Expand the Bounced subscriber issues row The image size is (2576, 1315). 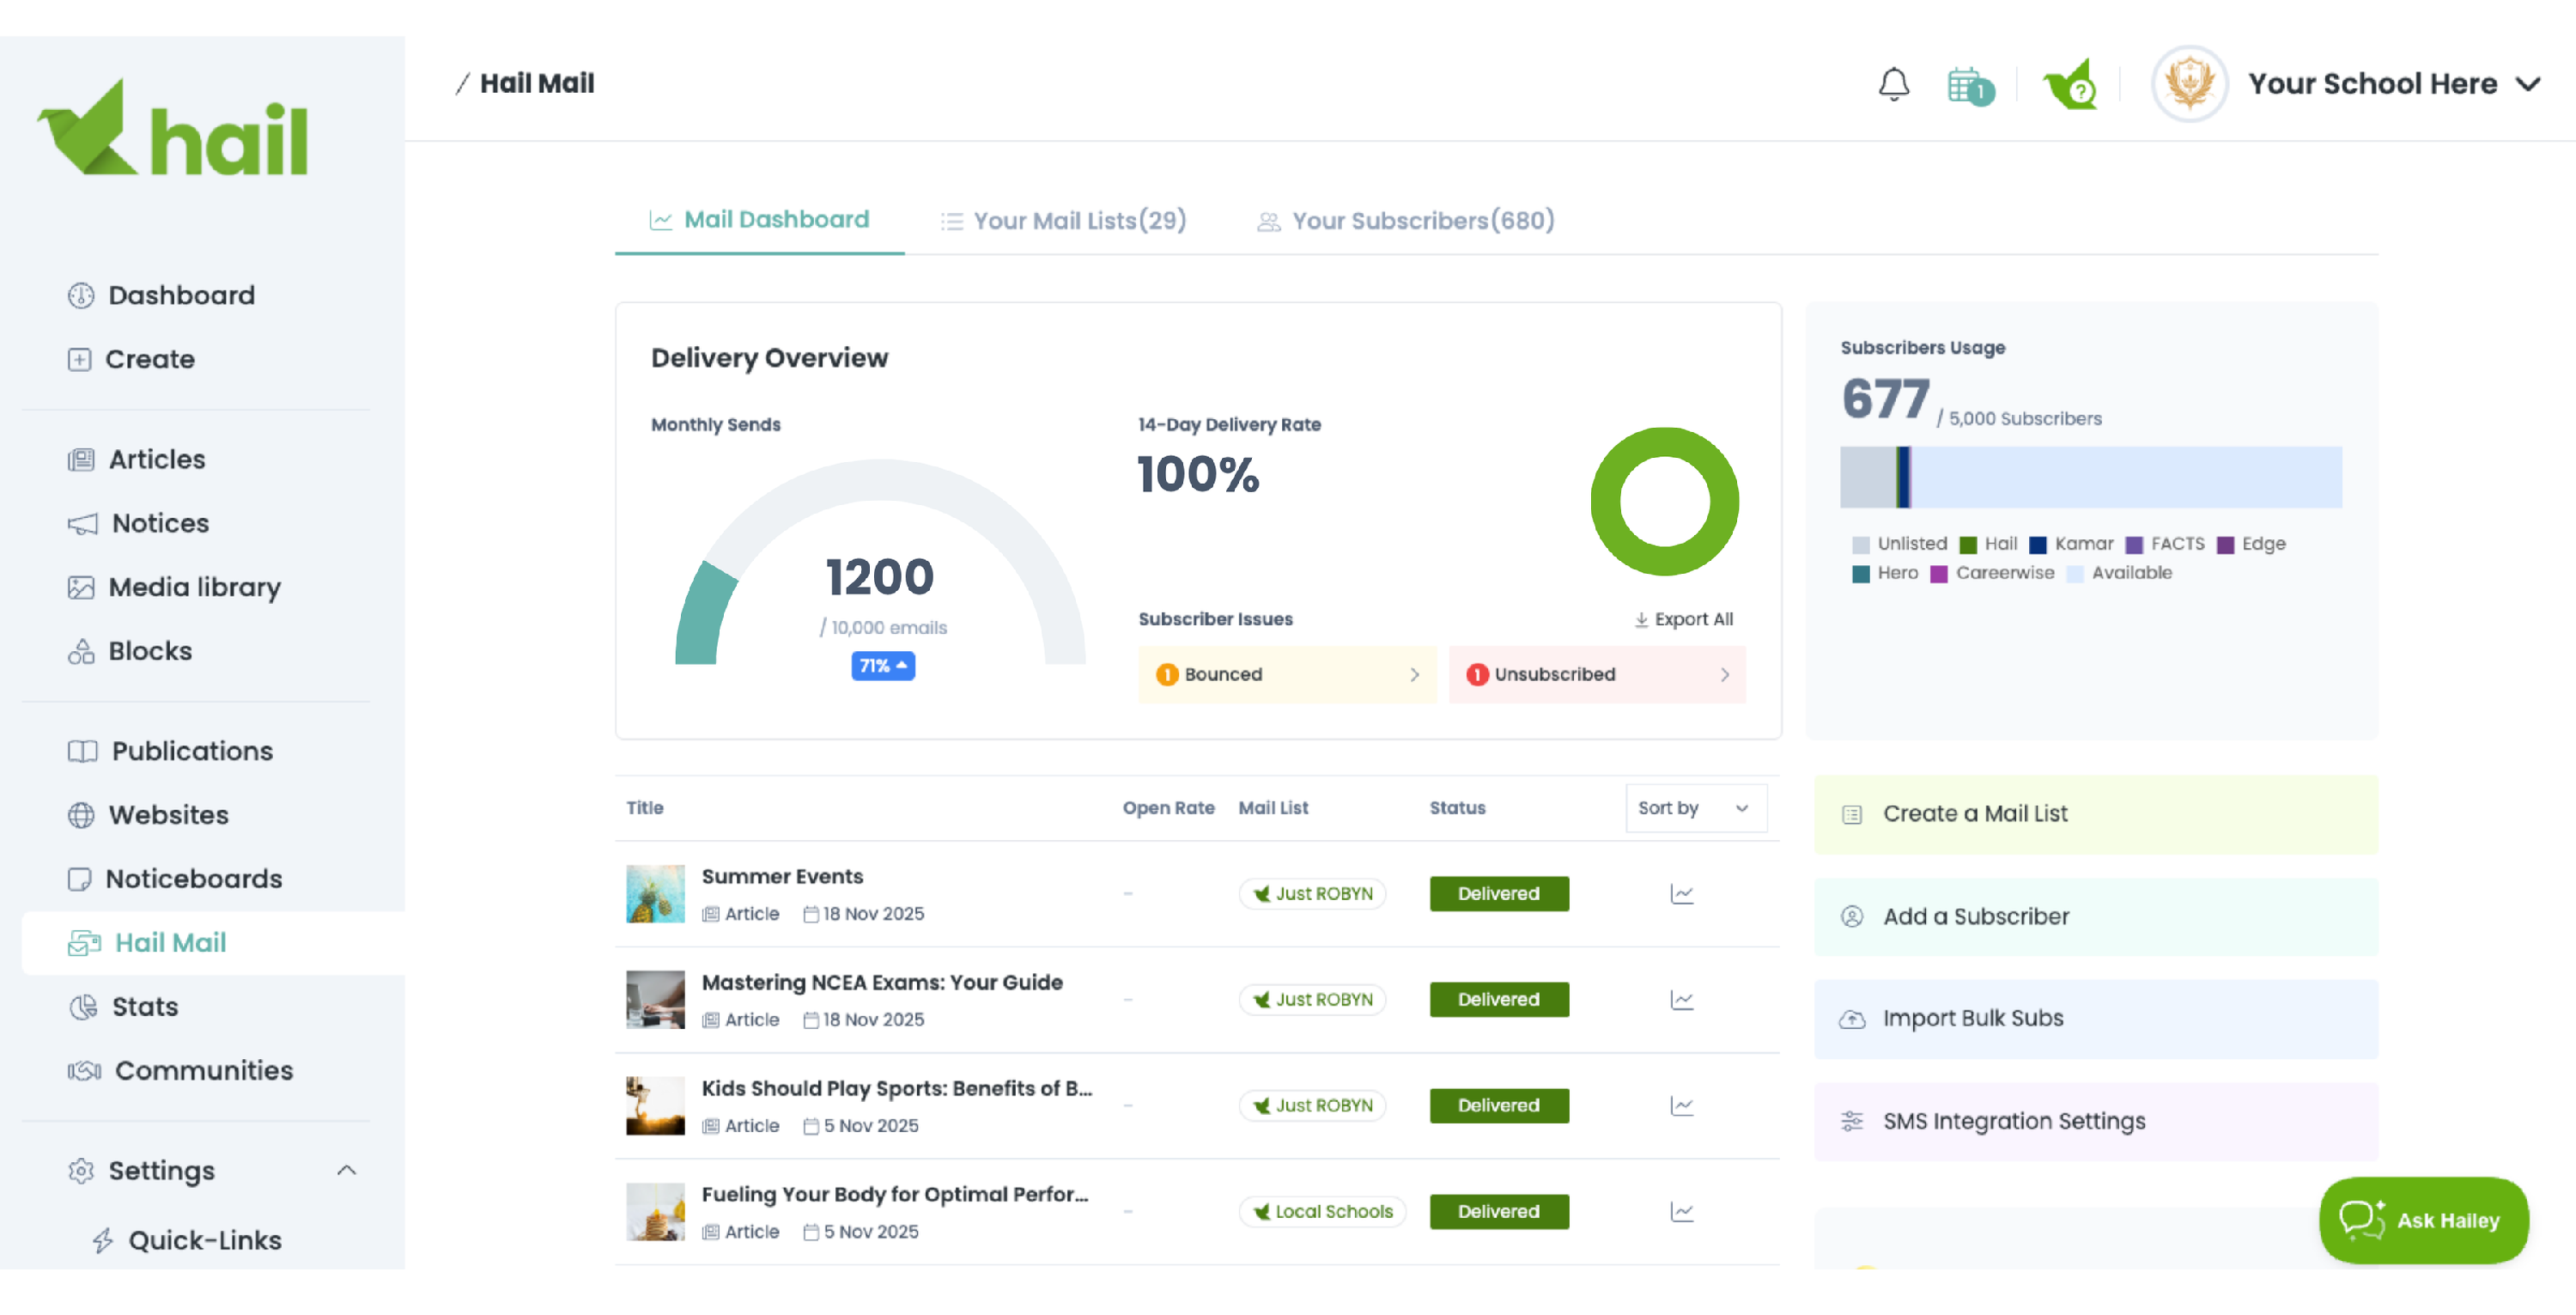click(1286, 675)
